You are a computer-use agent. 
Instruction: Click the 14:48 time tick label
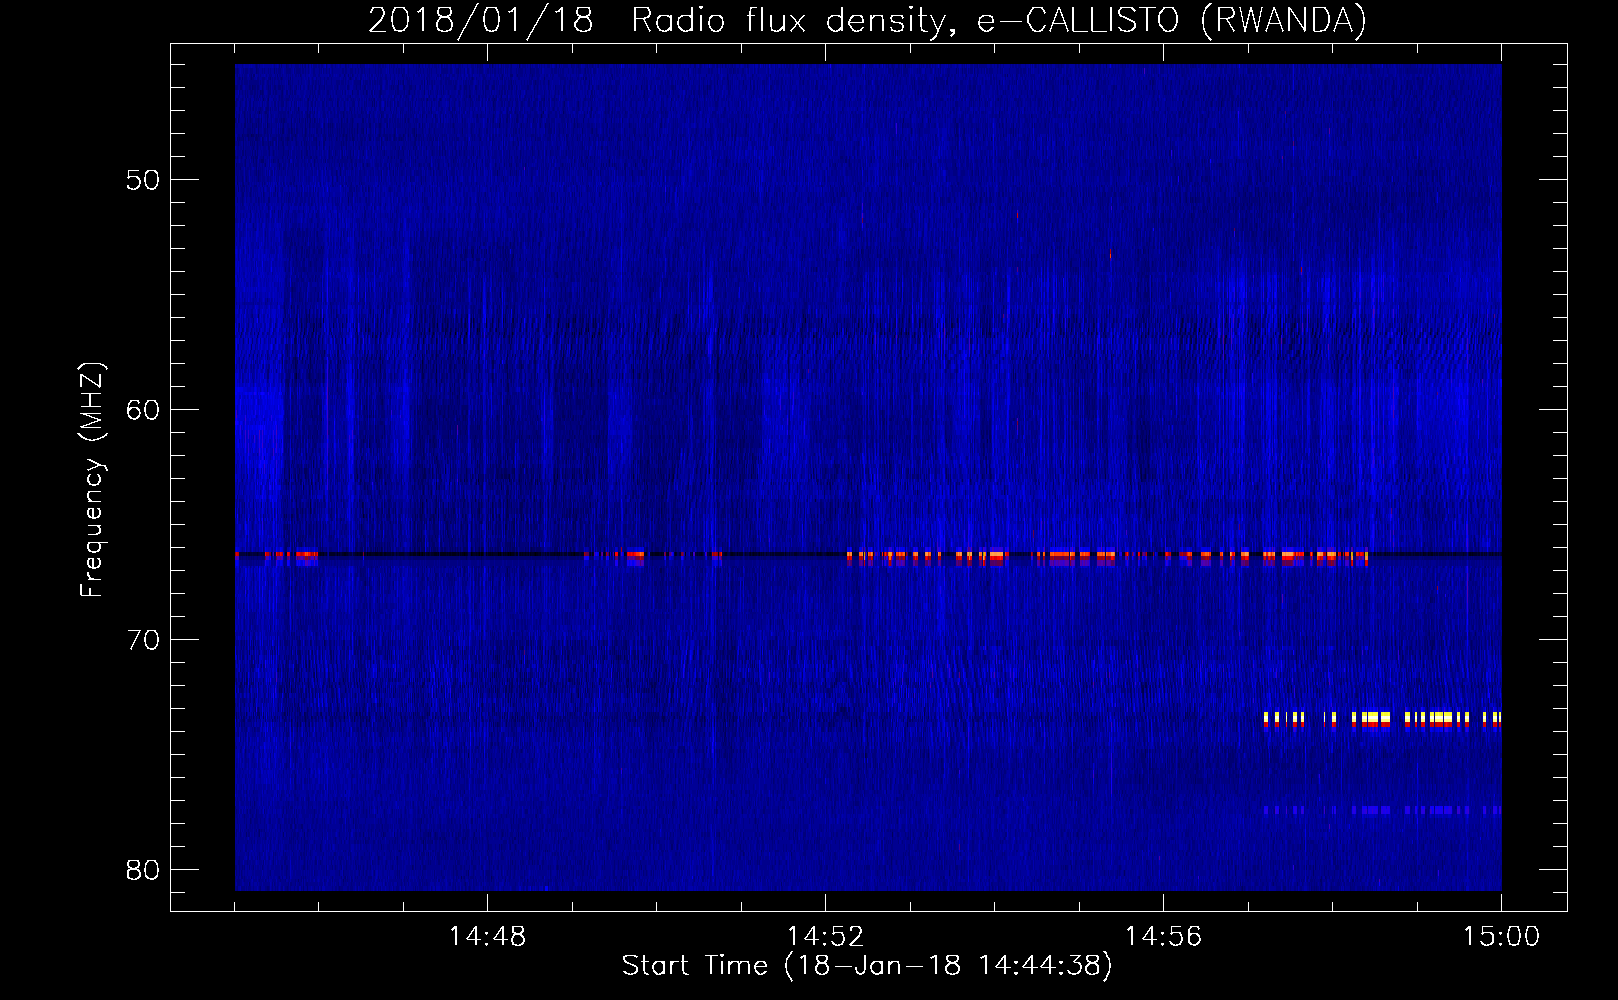[487, 937]
